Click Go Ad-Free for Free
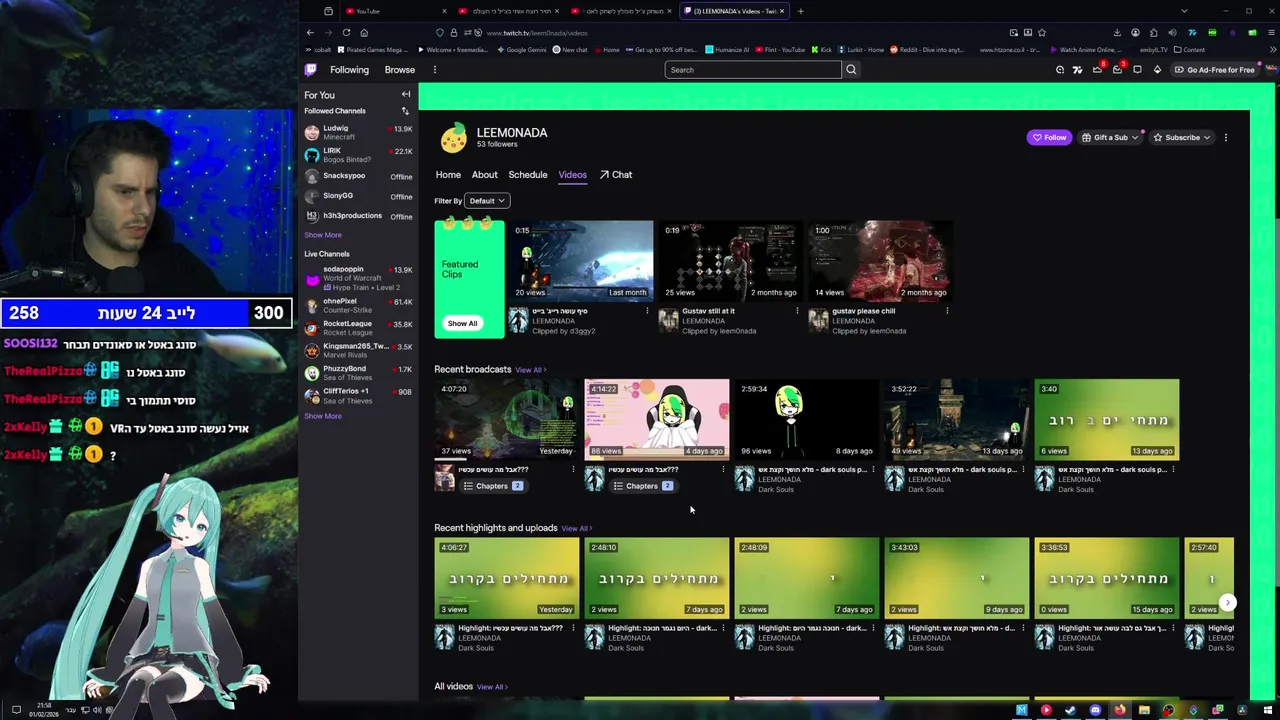1280x720 pixels. (1214, 70)
